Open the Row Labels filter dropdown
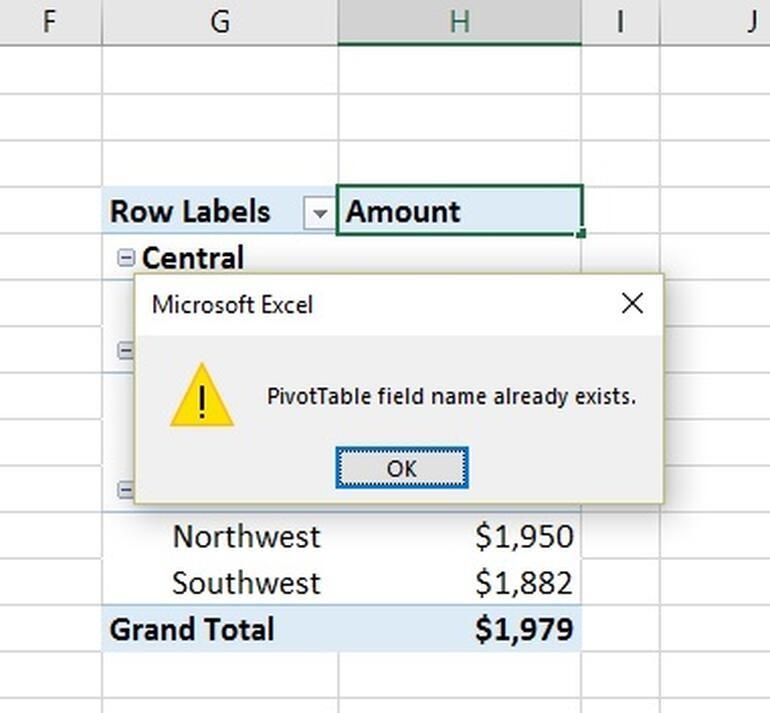 pyautogui.click(x=319, y=213)
